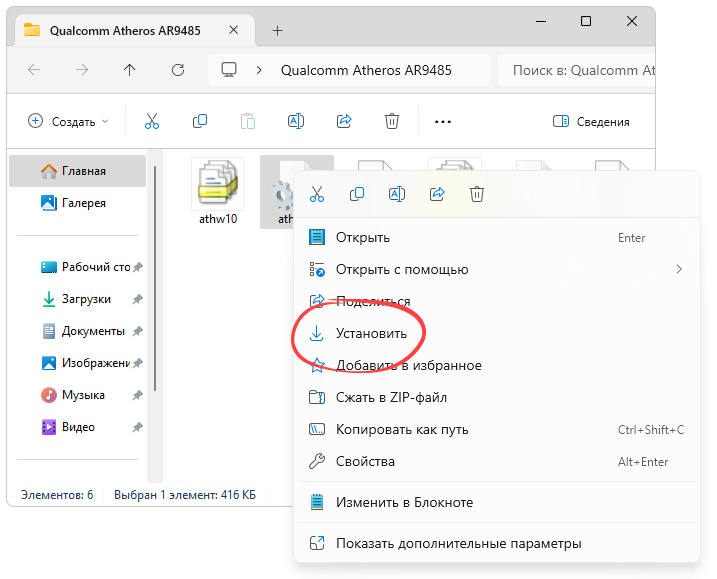Screen dimensions: 717x579
Task: Click the pin icon next to Загрузки
Action: pos(138,299)
